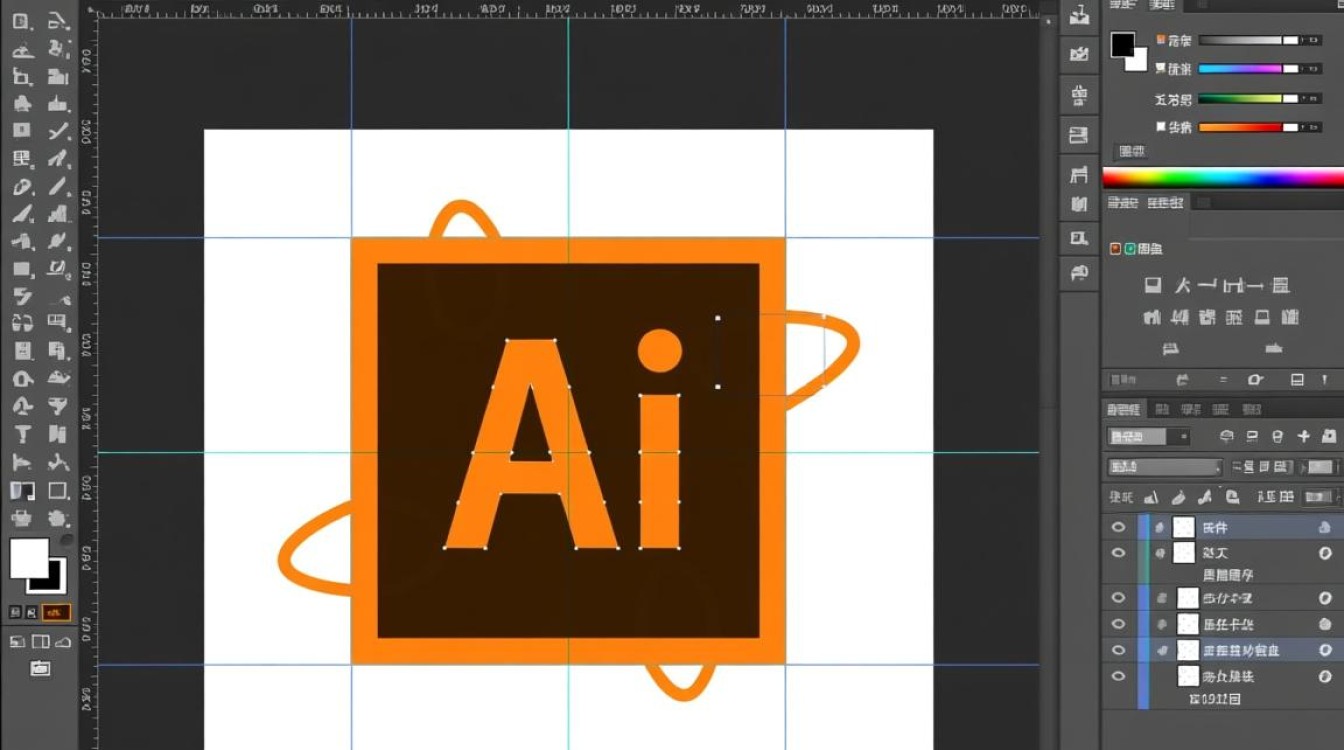This screenshot has height=750, width=1344.
Task: Click the small button below the color sliders
Action: [x=1131, y=151]
